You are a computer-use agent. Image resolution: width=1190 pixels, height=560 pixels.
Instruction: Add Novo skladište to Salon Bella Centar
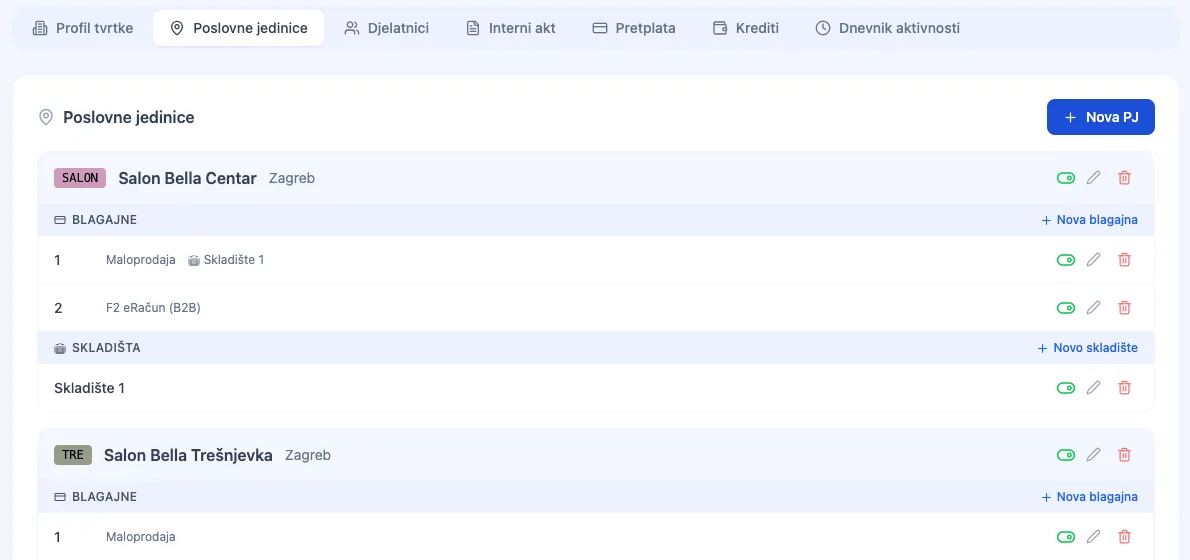coord(1087,348)
